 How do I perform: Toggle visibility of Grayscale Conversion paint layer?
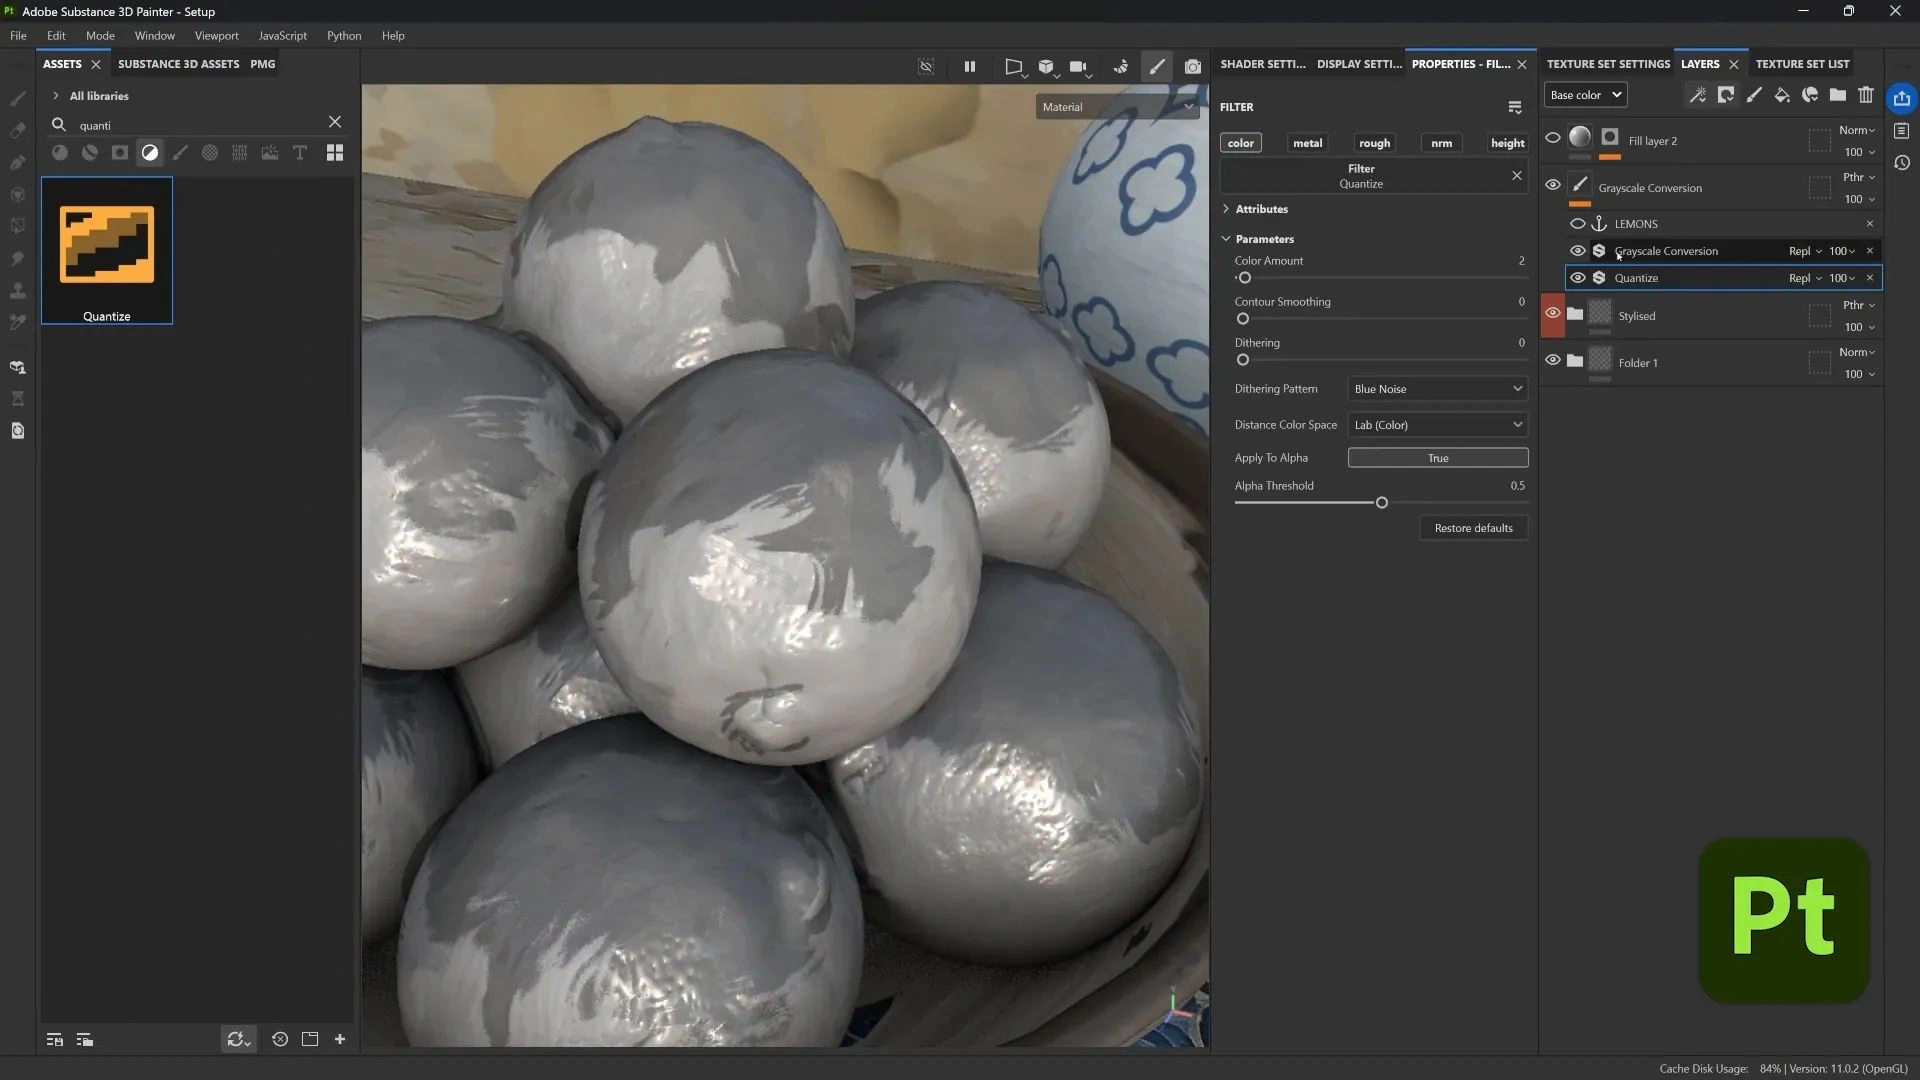[1553, 185]
